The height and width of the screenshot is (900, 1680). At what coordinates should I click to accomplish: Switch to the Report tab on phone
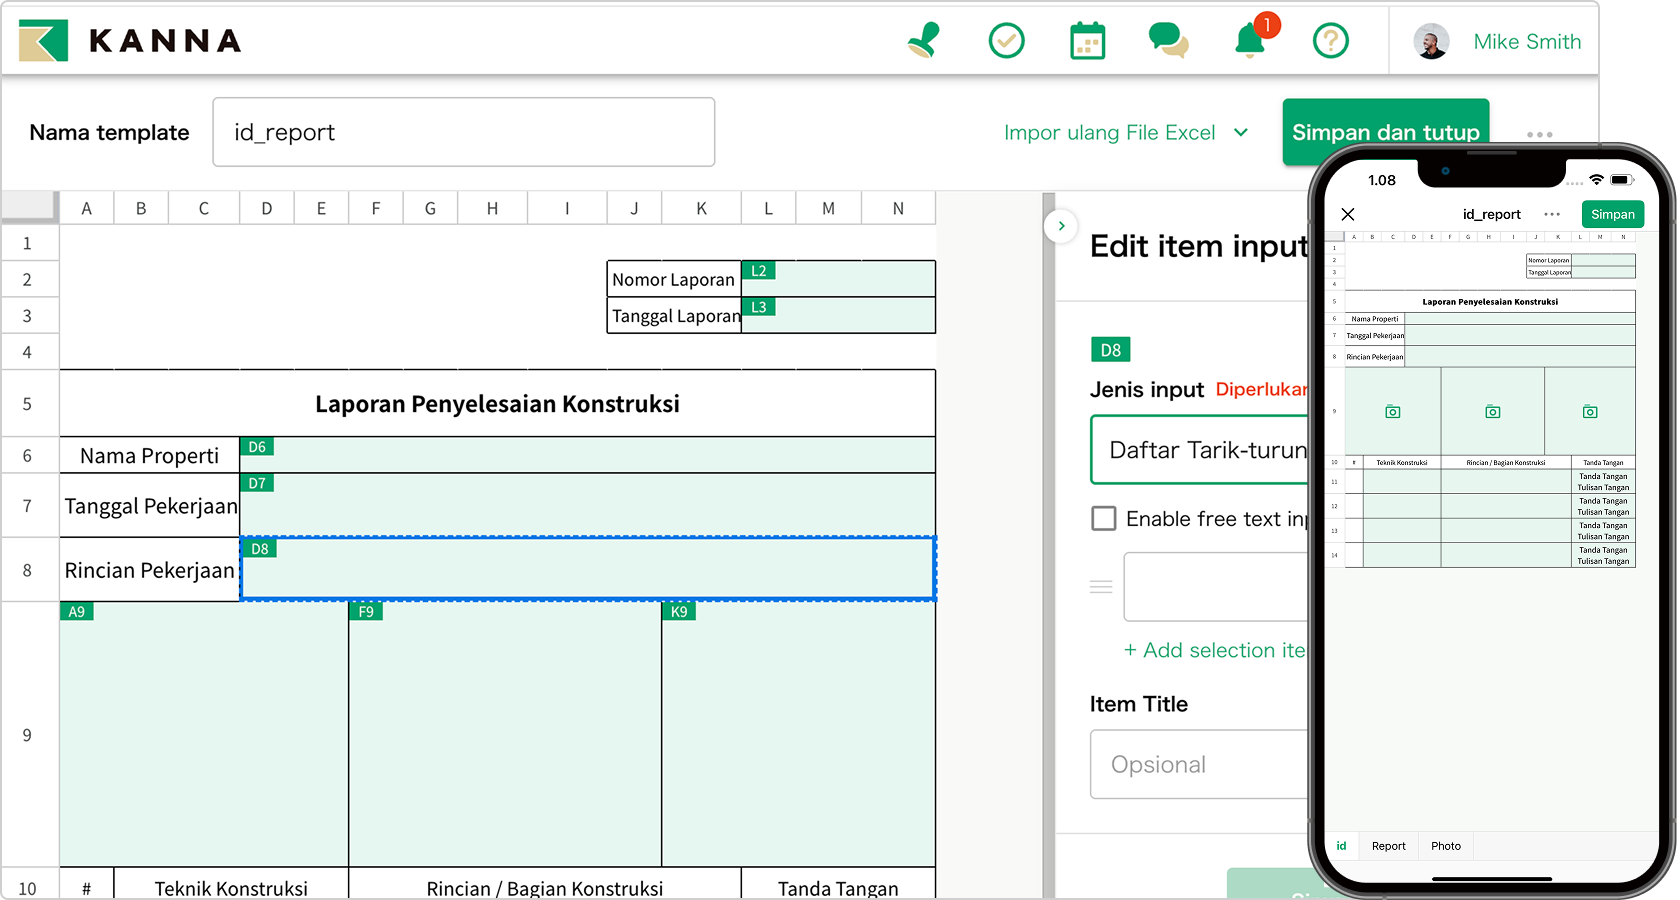point(1388,846)
